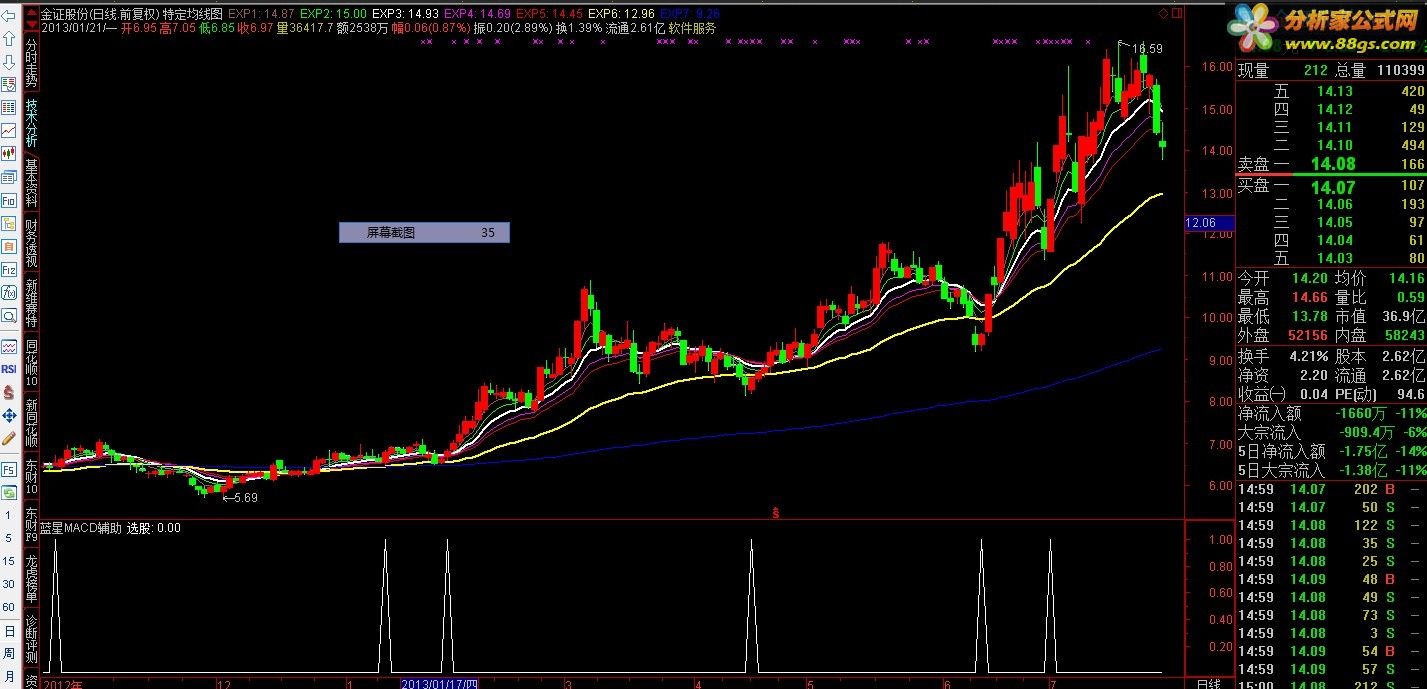The width and height of the screenshot is (1427, 689).
Task: Click the 16.59 high price label on chart
Action: [1147, 48]
